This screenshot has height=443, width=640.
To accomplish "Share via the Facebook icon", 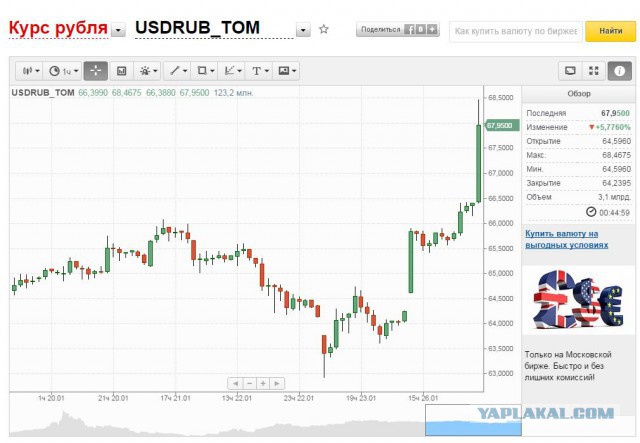I will point(409,29).
